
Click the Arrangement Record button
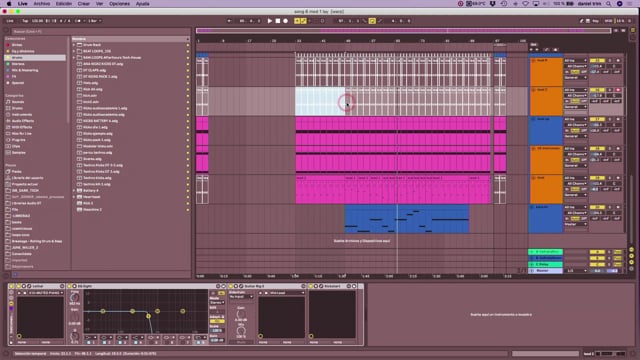tap(286, 21)
